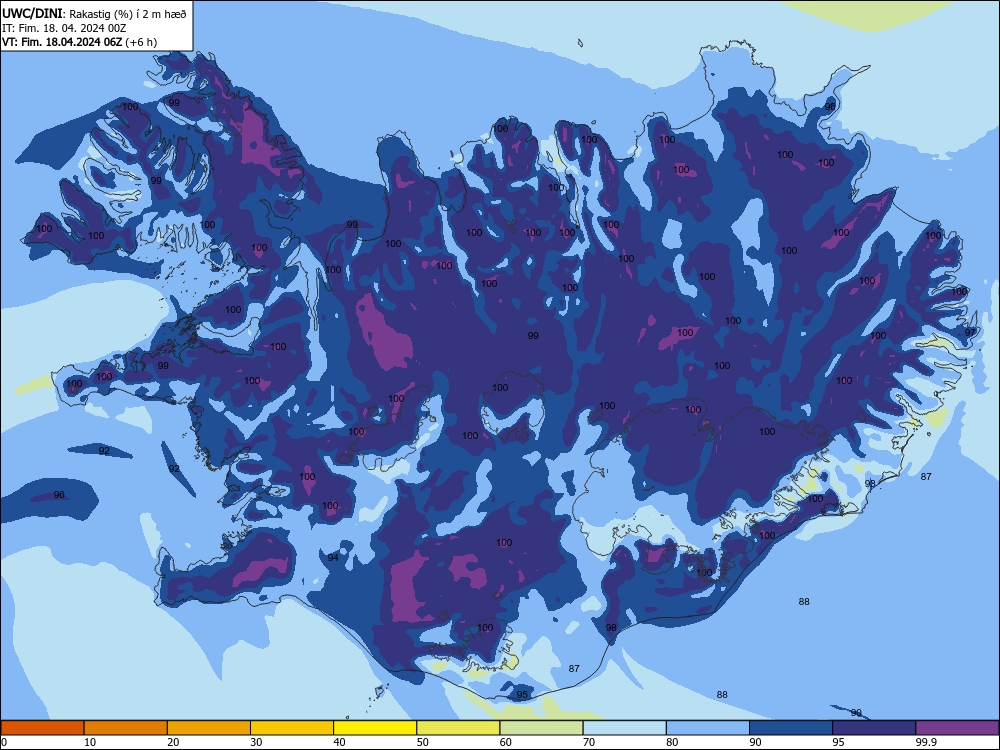Select the 20–30 amber legend swatch
Screen dimensions: 1000x750
click(209, 728)
